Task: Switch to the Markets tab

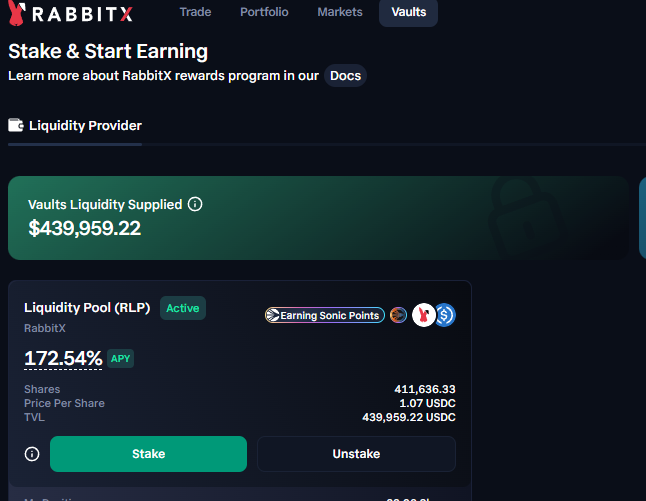Action: pyautogui.click(x=340, y=12)
